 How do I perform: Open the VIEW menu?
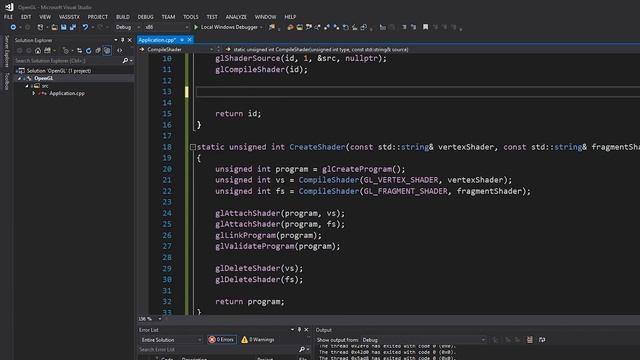(x=45, y=17)
